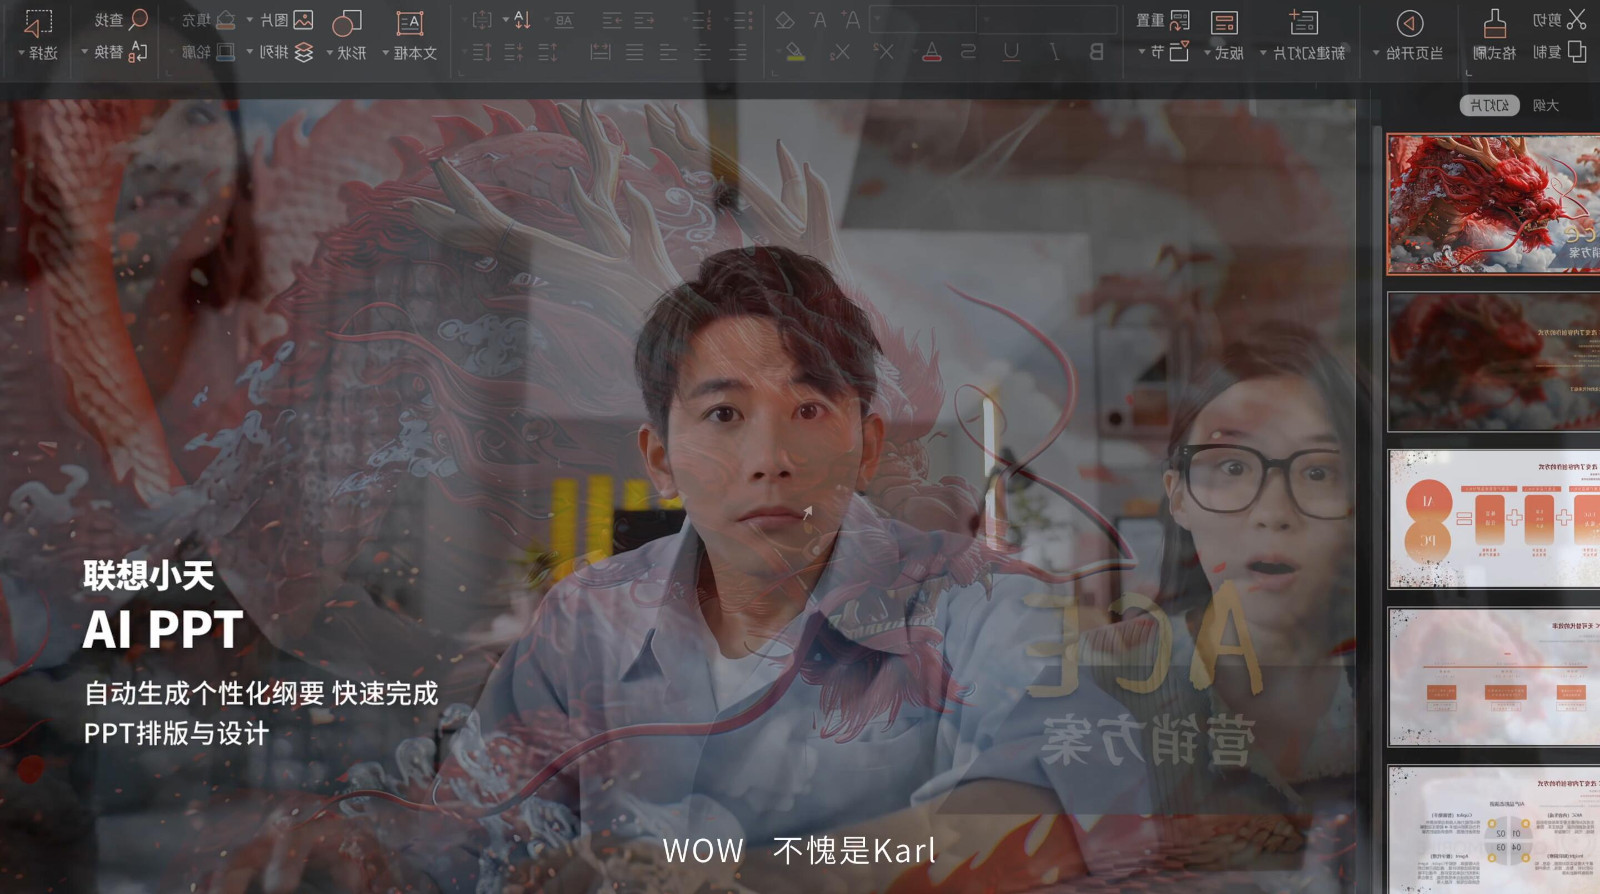Toggle Bold (B) formatting

[1096, 52]
